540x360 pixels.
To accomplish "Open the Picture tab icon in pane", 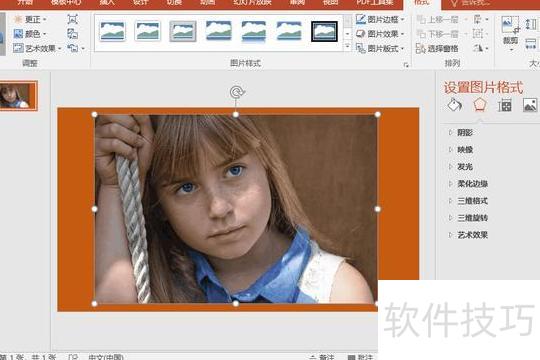I will pyautogui.click(x=530, y=105).
